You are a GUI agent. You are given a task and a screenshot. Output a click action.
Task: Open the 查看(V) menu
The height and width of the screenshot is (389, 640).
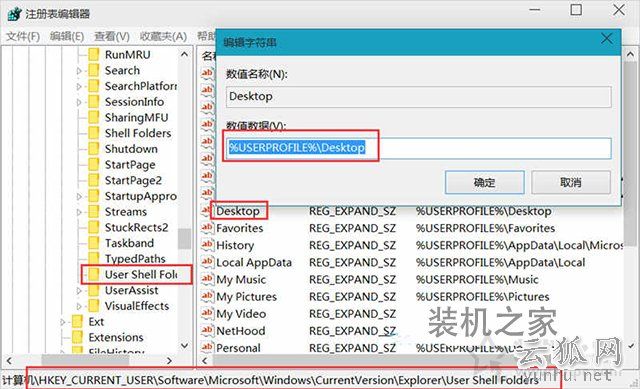click(112, 36)
